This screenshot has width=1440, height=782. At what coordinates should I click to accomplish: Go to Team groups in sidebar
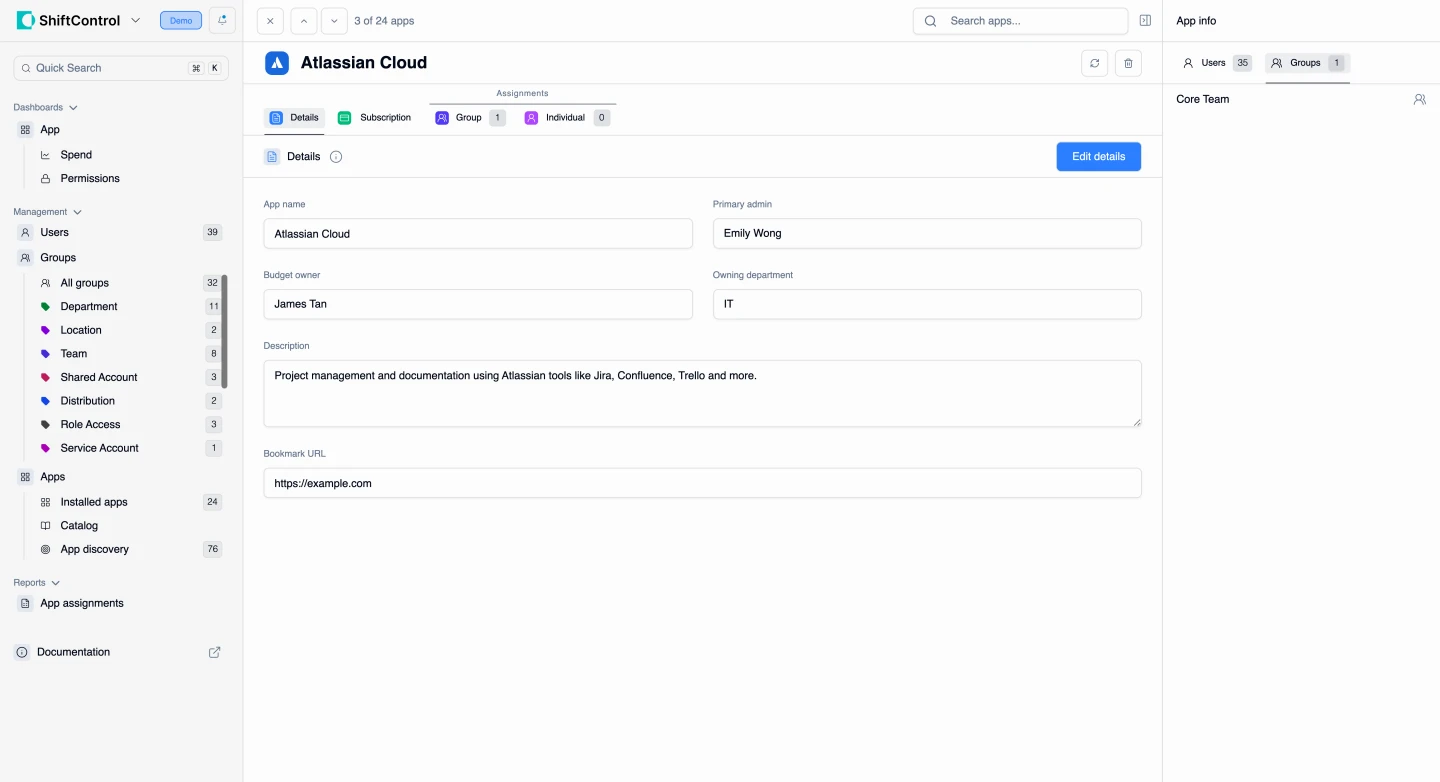[x=128, y=354]
